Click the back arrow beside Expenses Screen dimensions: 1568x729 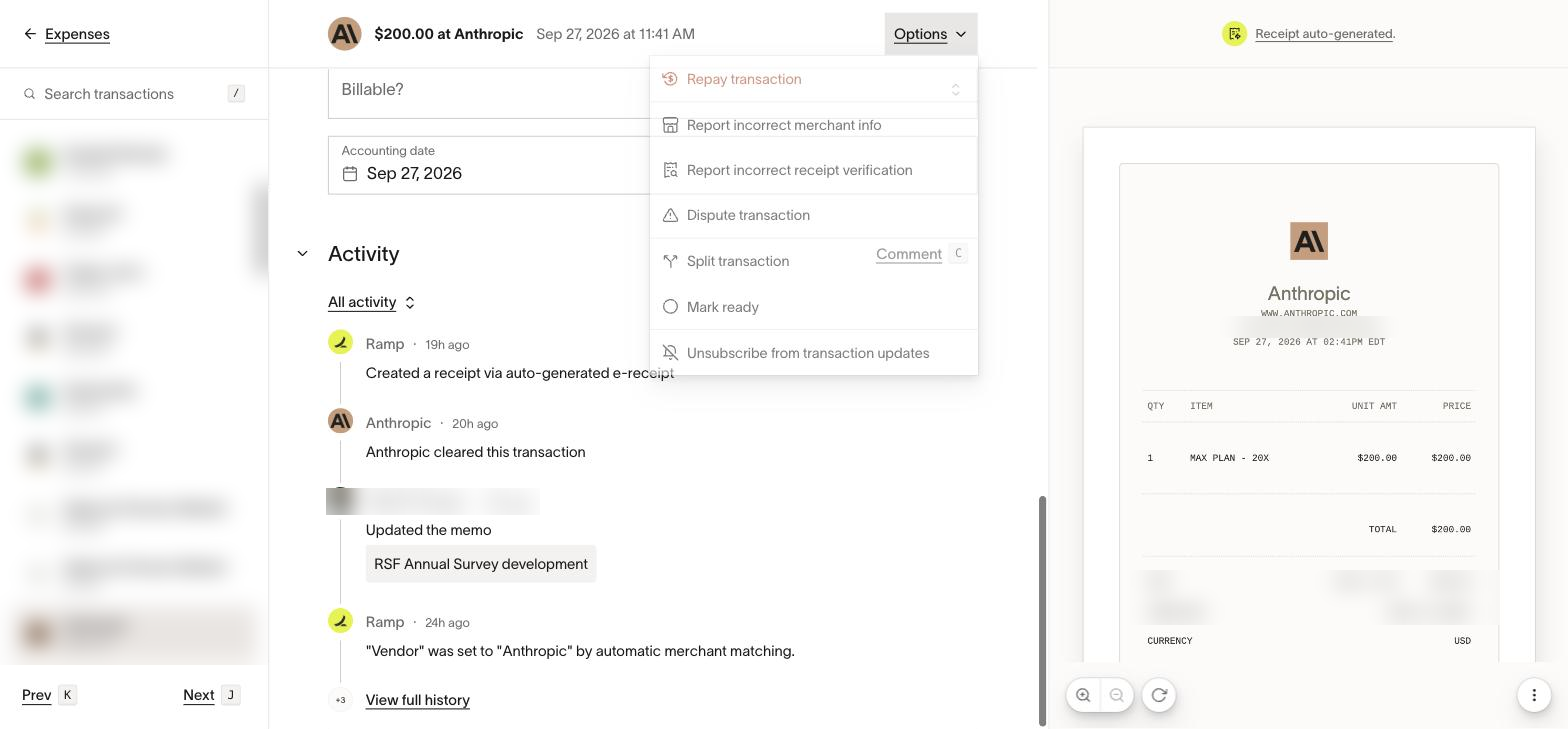30,34
